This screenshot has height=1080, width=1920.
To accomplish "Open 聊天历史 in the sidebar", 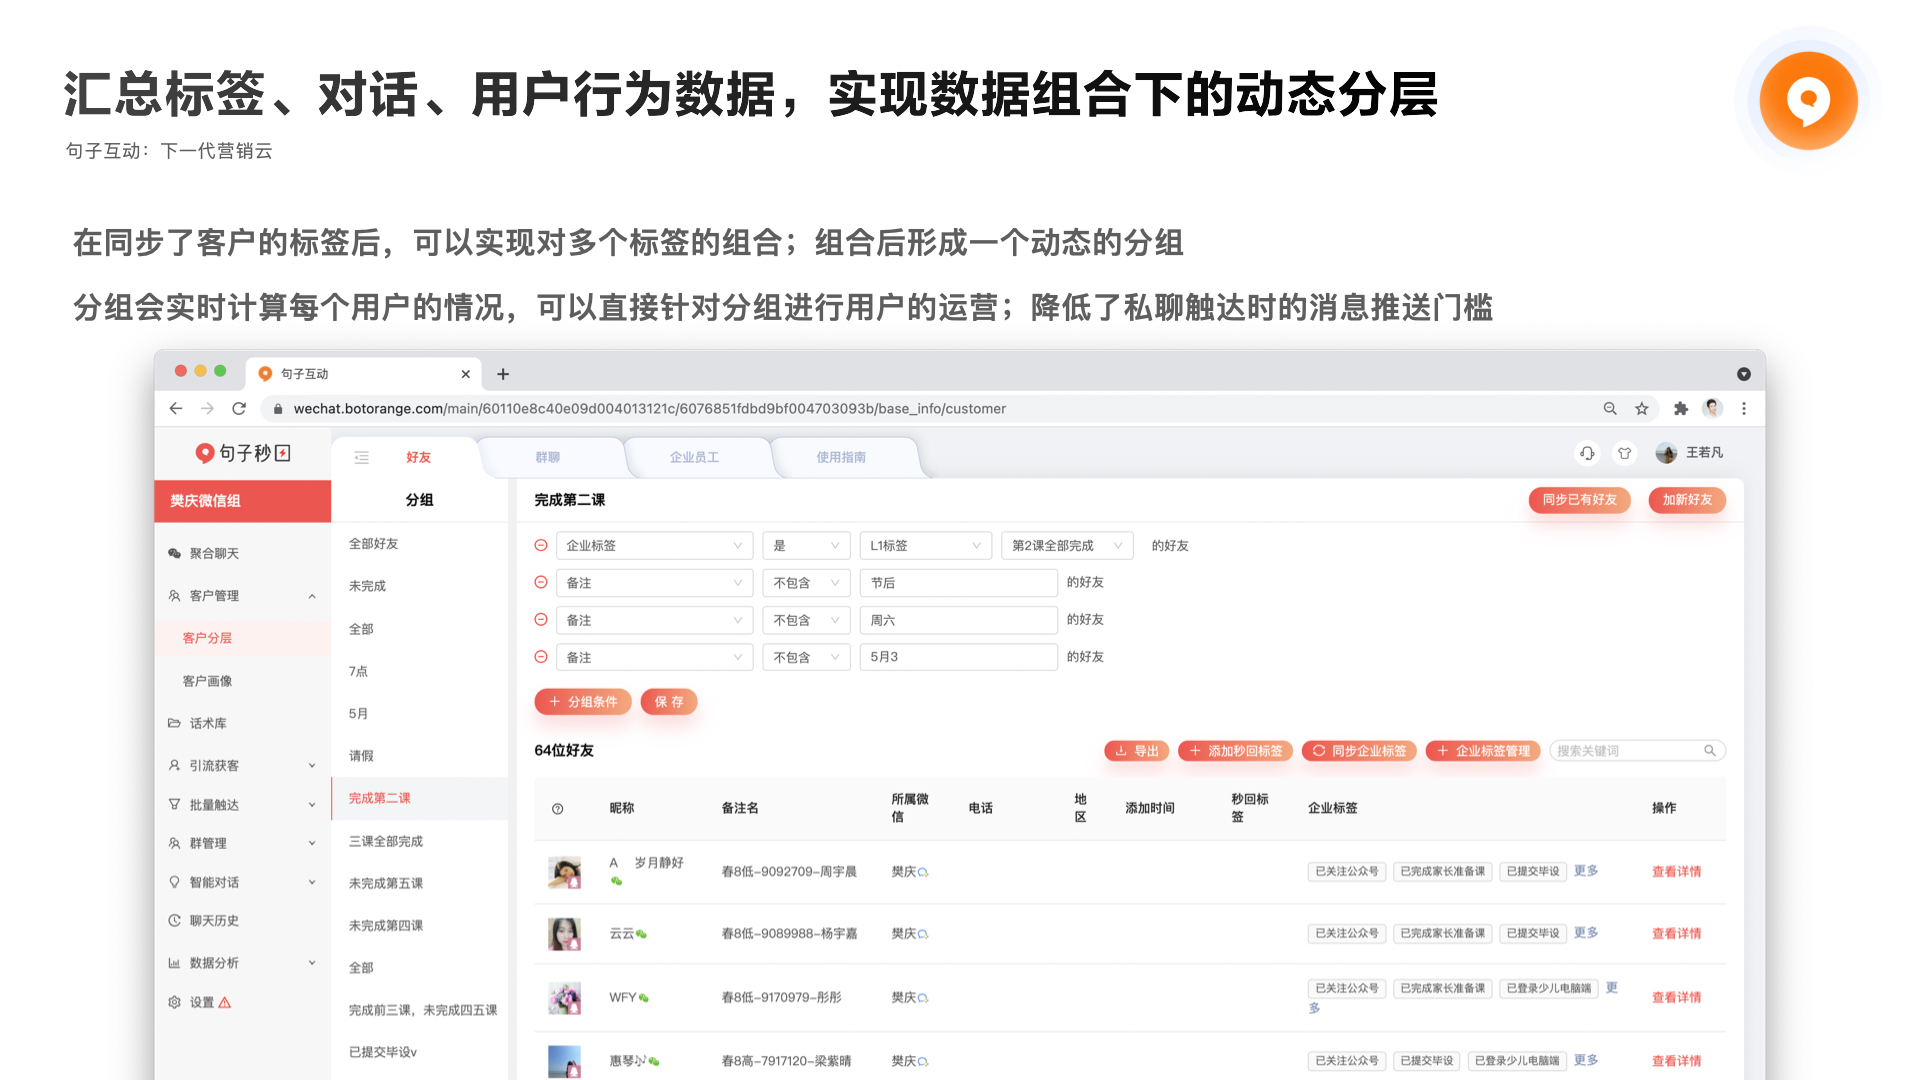I will coord(214,920).
